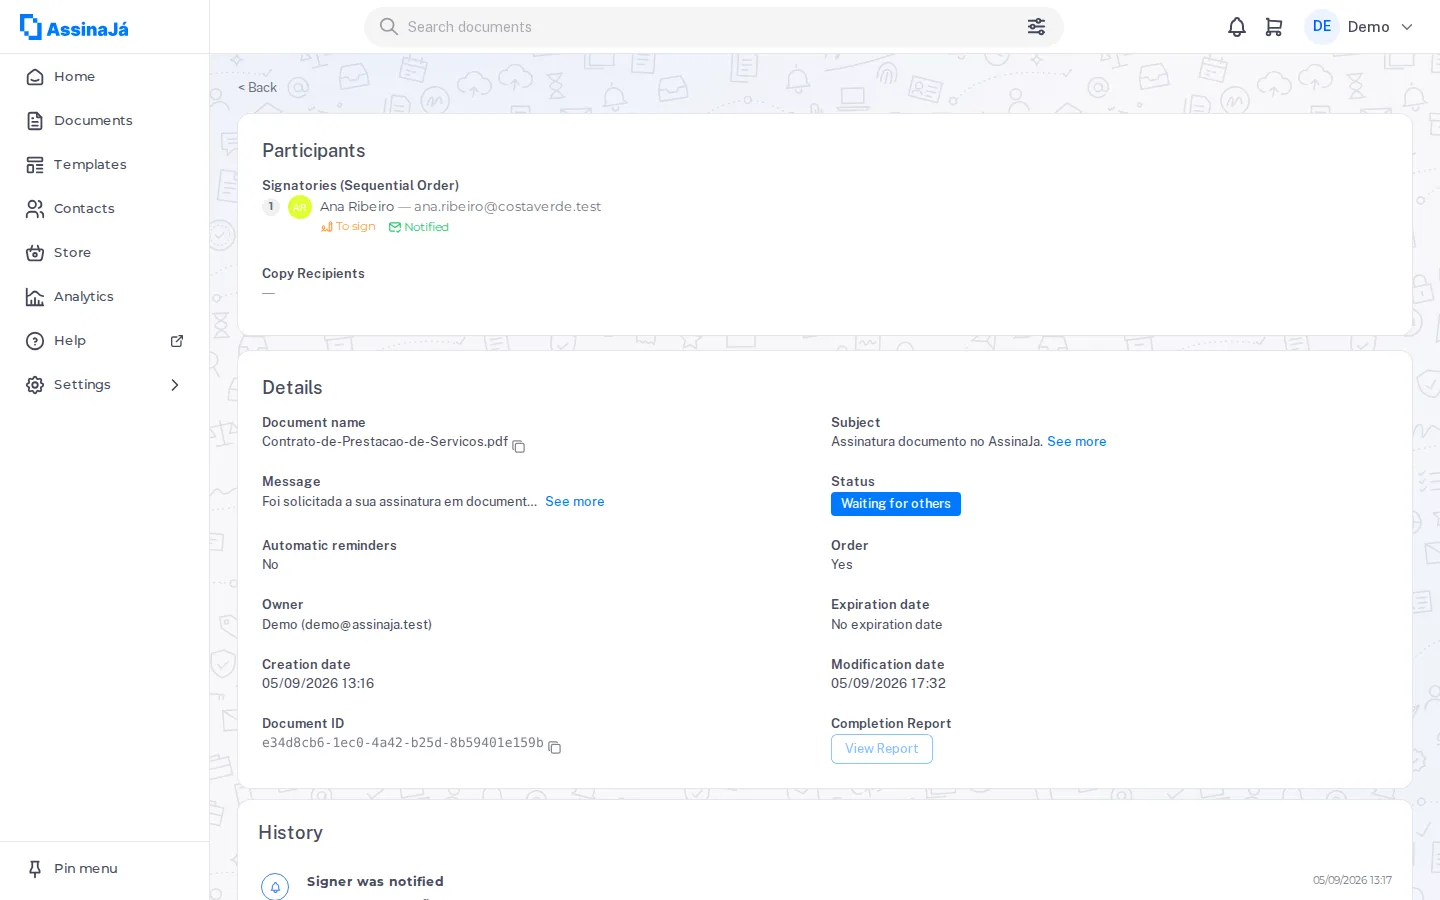
Task: Click Signer was notified history entry
Action: point(375,881)
